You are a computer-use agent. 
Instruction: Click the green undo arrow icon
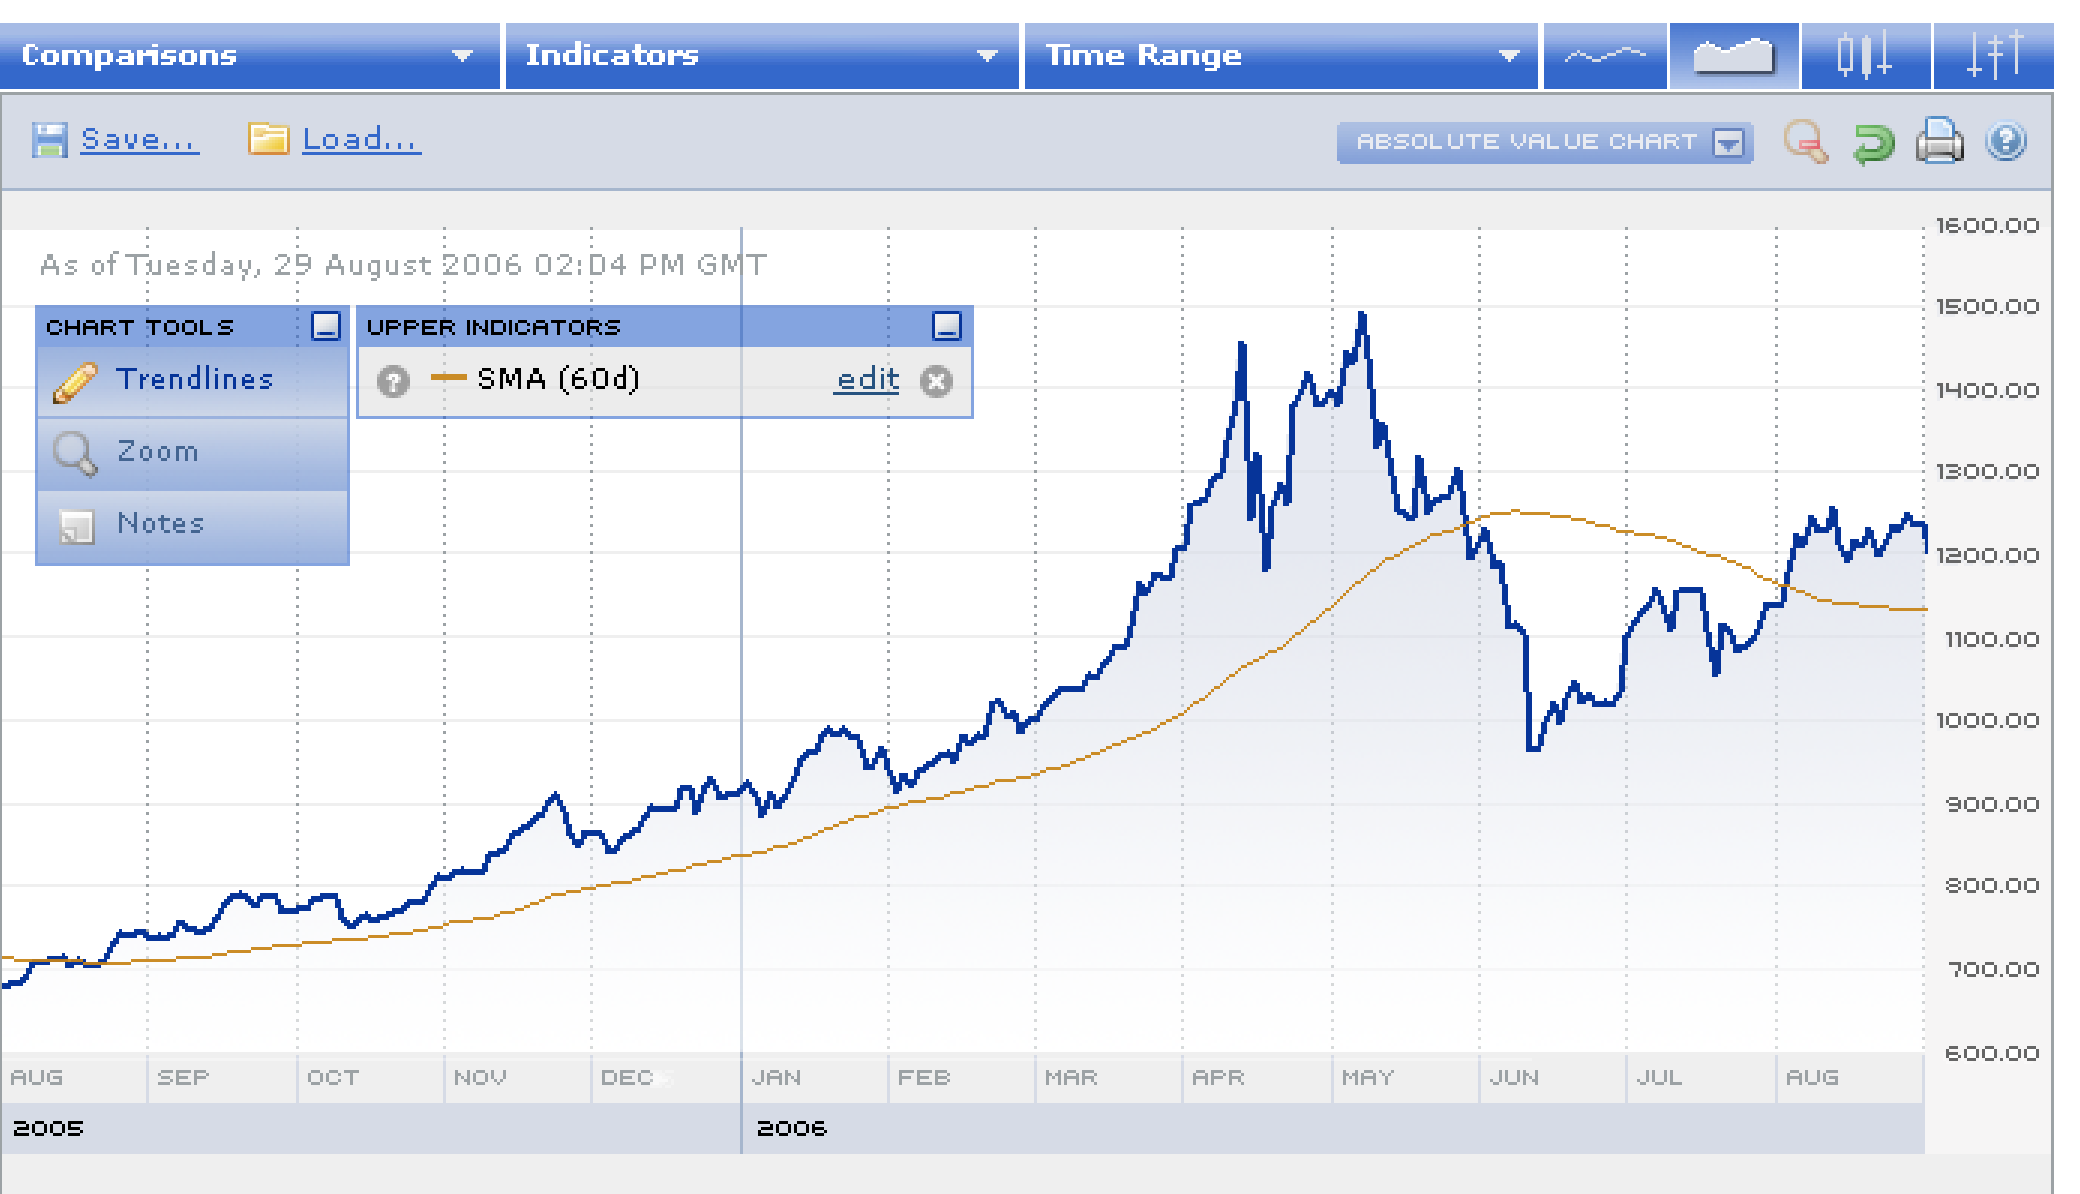(x=1872, y=142)
